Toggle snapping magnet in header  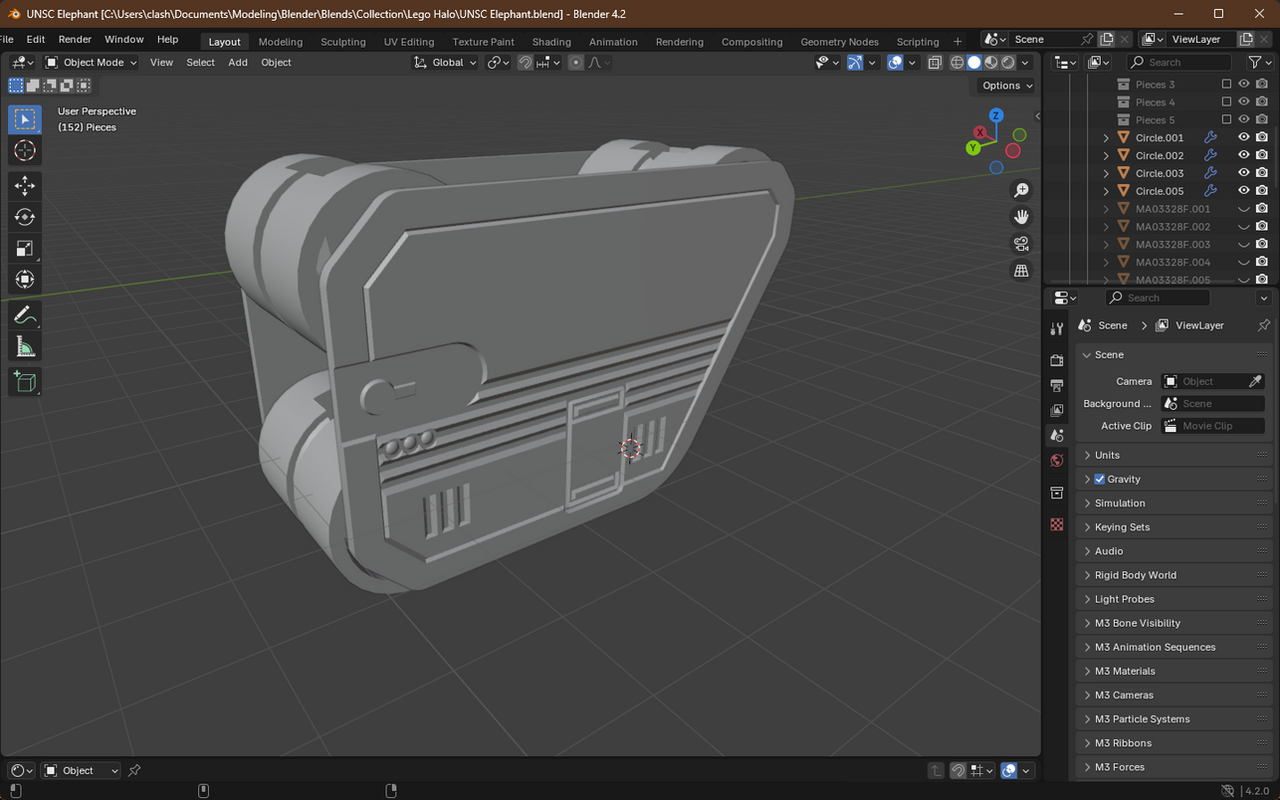(x=525, y=62)
